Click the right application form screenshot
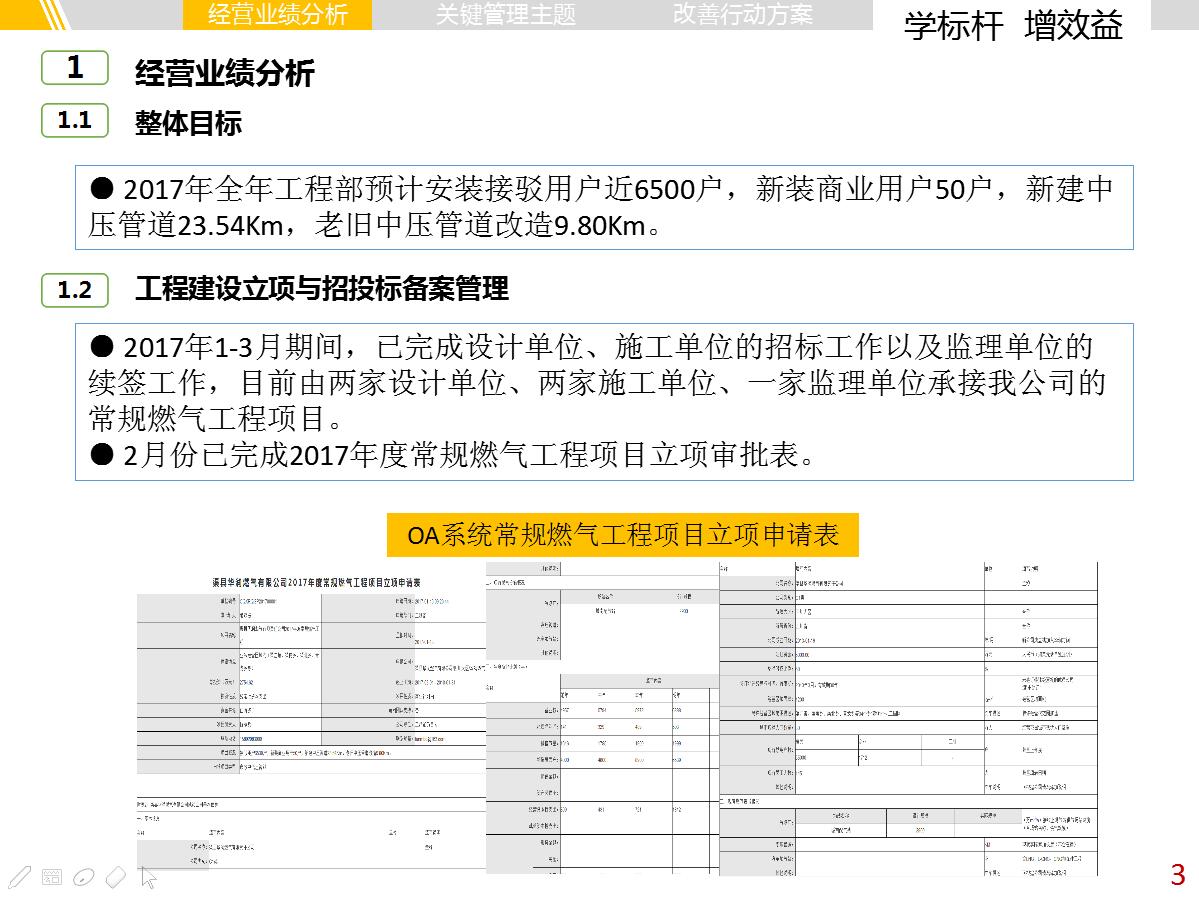1199x898 pixels. click(908, 718)
